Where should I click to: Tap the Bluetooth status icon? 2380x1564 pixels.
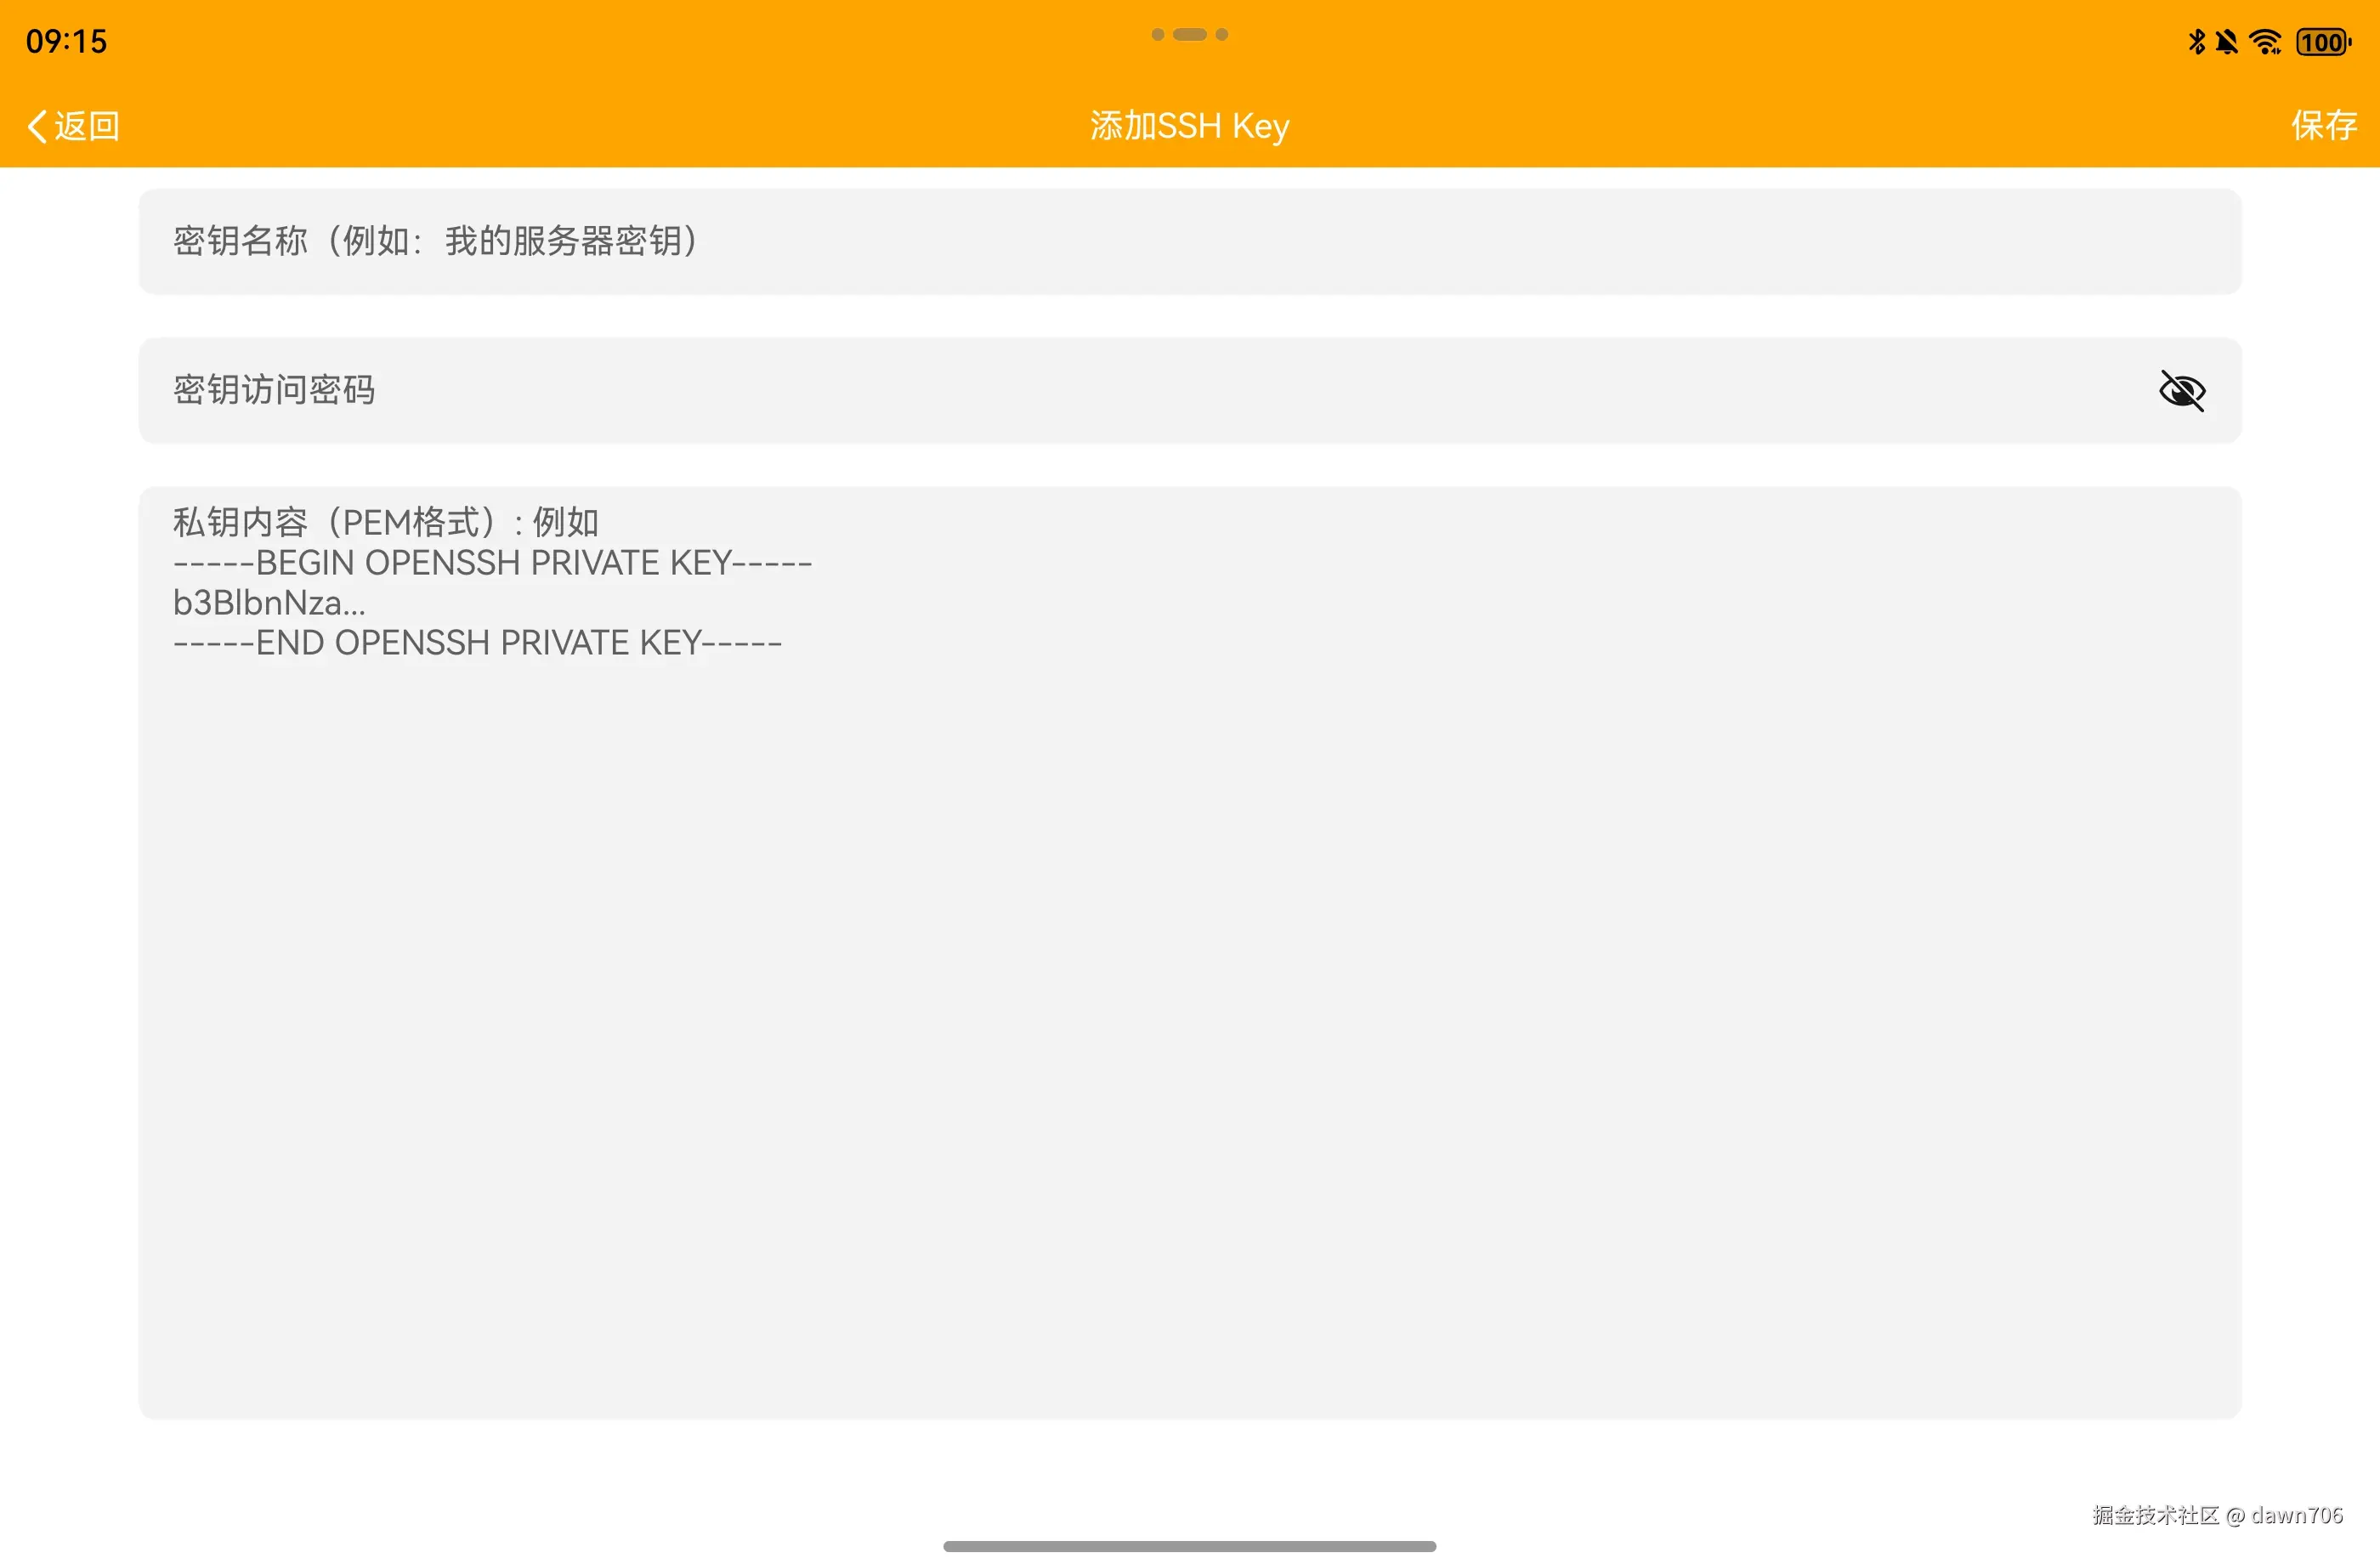[2196, 42]
